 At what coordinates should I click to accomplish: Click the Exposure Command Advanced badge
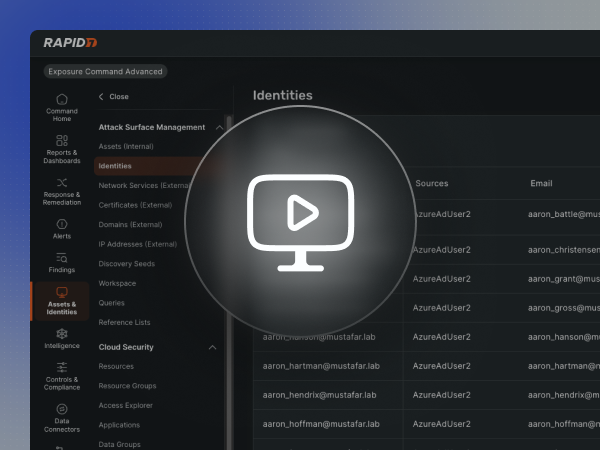[x=105, y=71]
